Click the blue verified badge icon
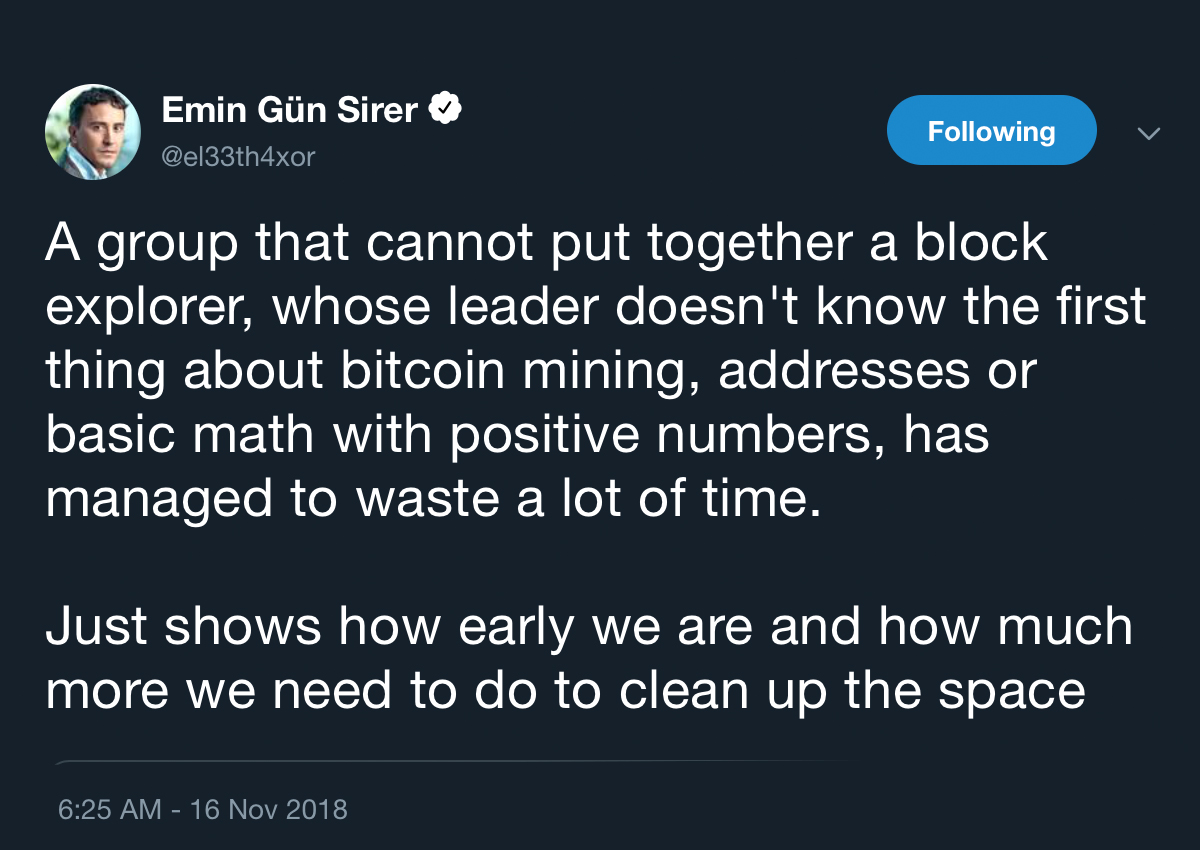 tap(444, 109)
